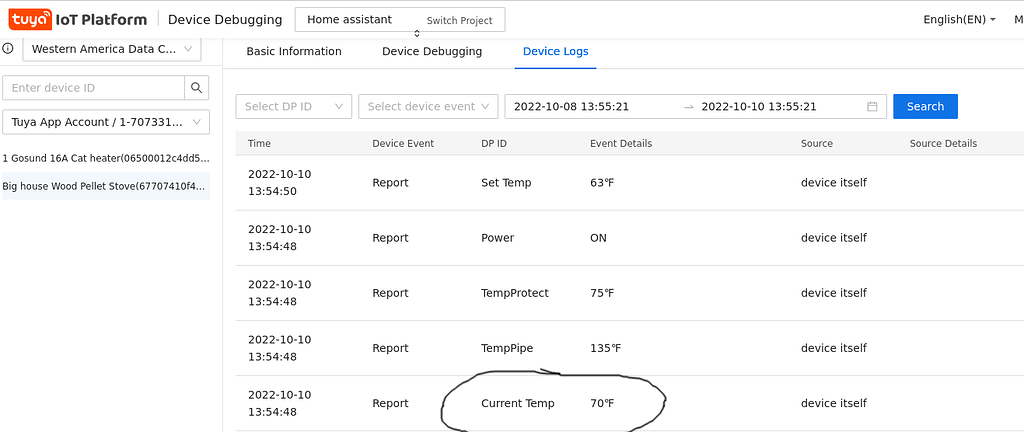Expand the Select device event dropdown
1024x432 pixels.
[428, 106]
